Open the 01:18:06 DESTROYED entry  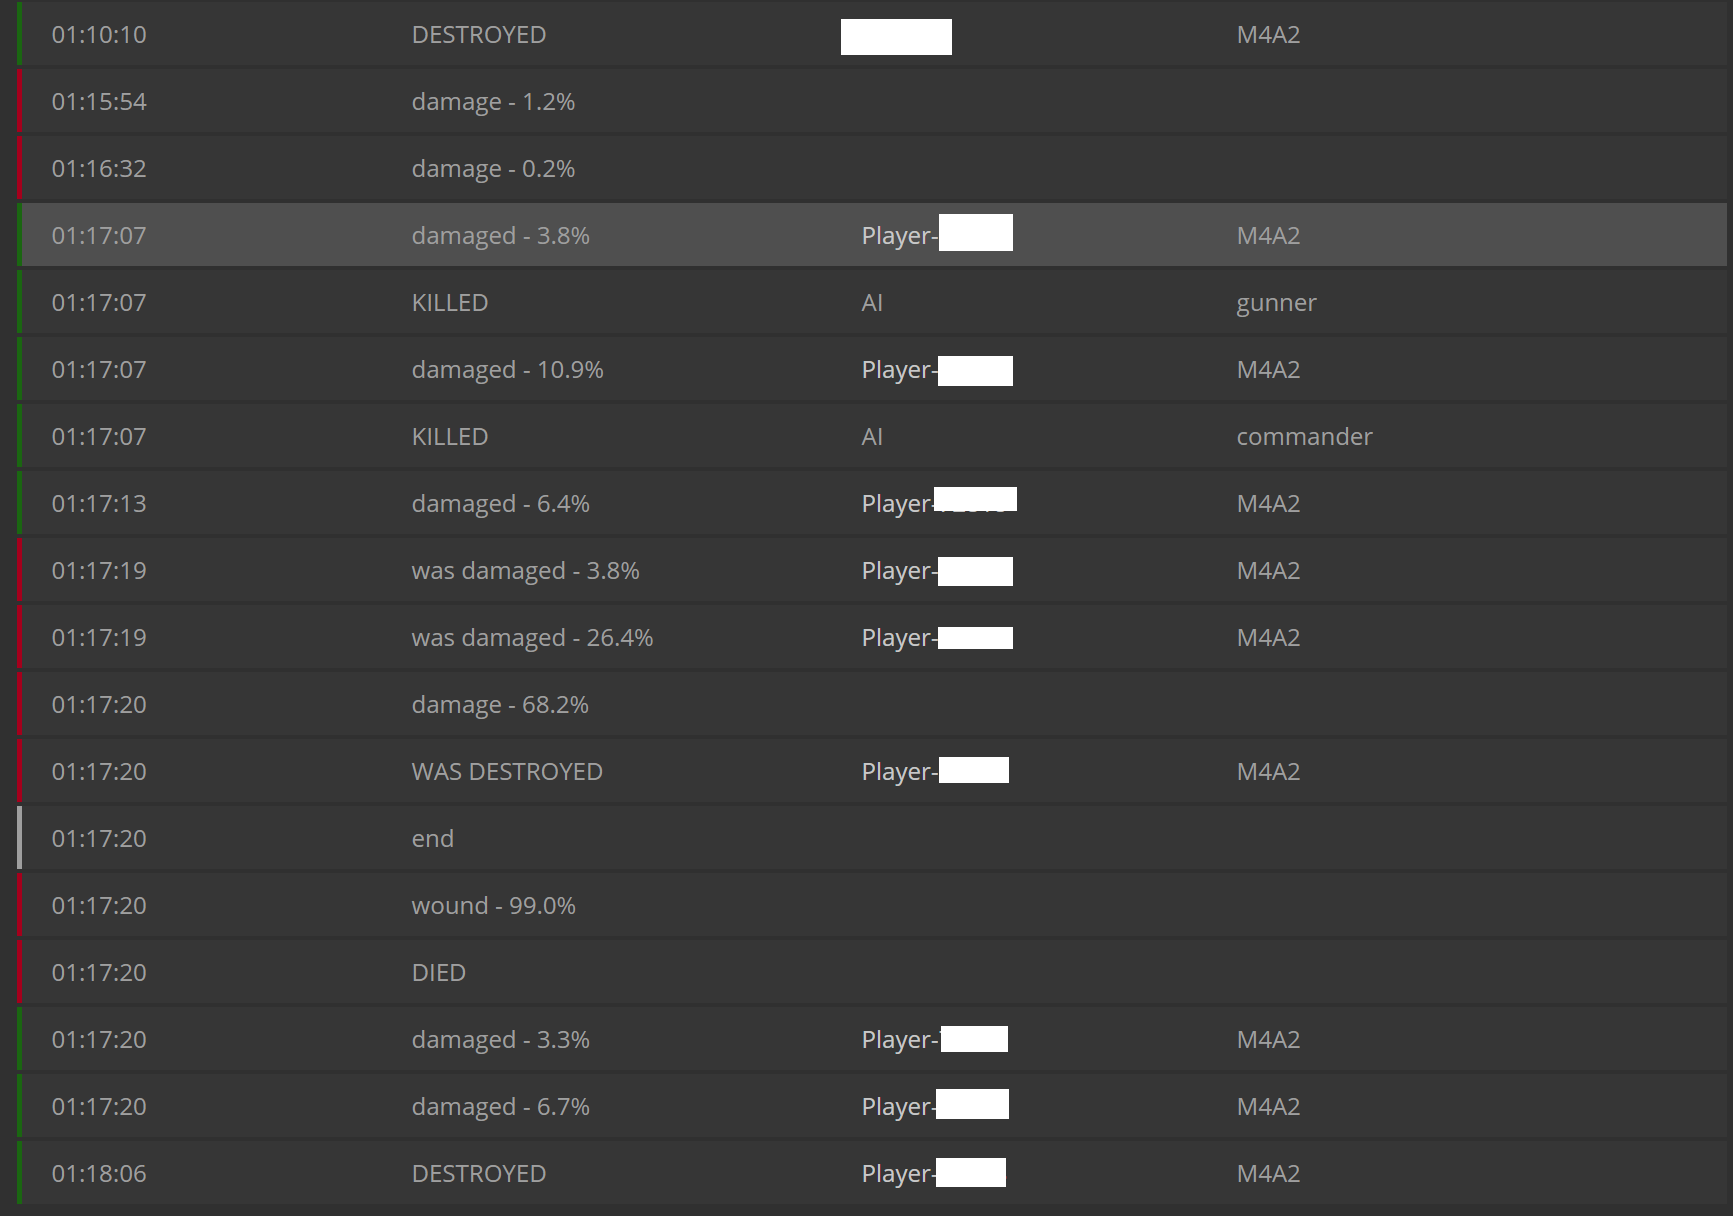(x=478, y=1174)
